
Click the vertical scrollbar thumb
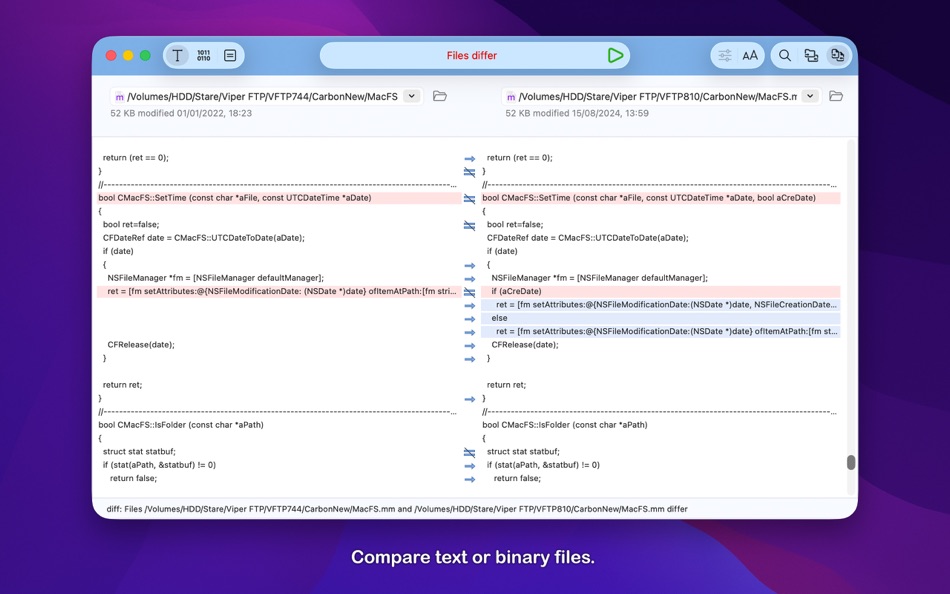pyautogui.click(x=851, y=462)
